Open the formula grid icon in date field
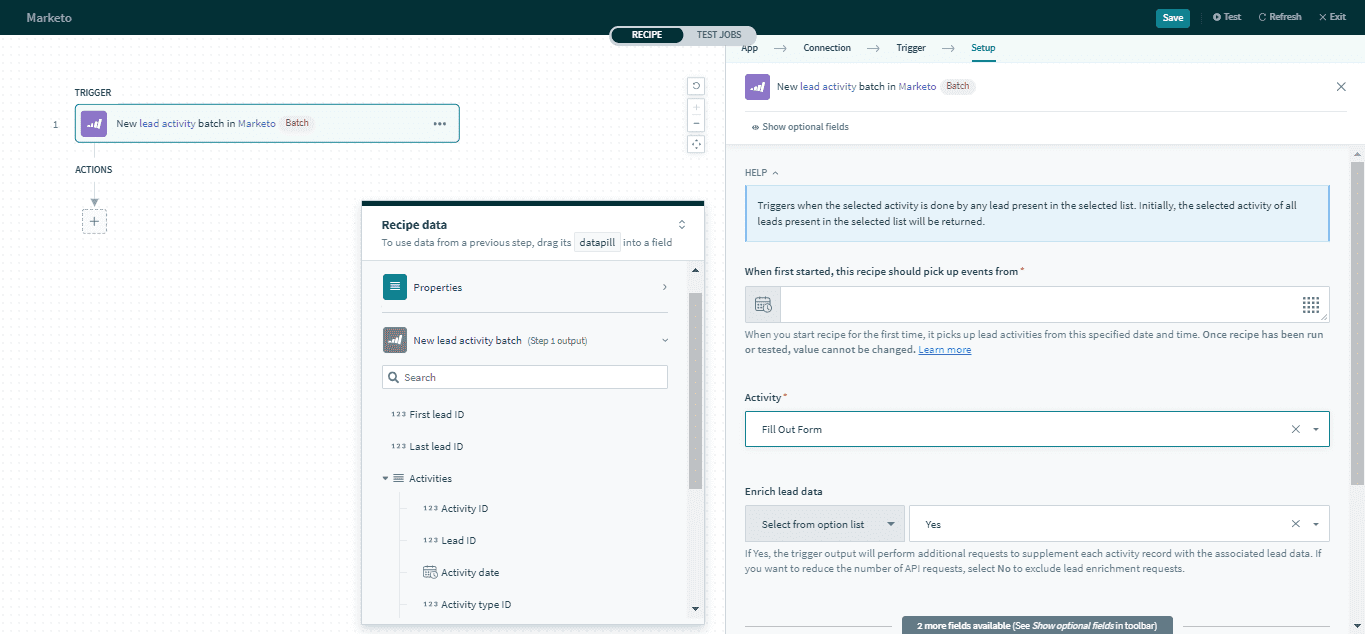This screenshot has width=1365, height=634. 1311,305
